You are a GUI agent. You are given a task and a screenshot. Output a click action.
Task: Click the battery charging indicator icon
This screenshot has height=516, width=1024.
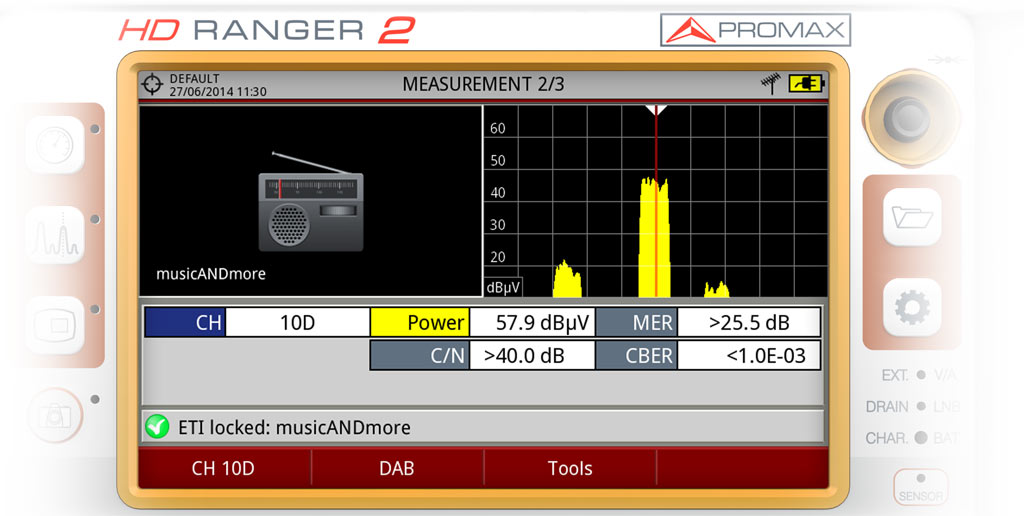807,84
